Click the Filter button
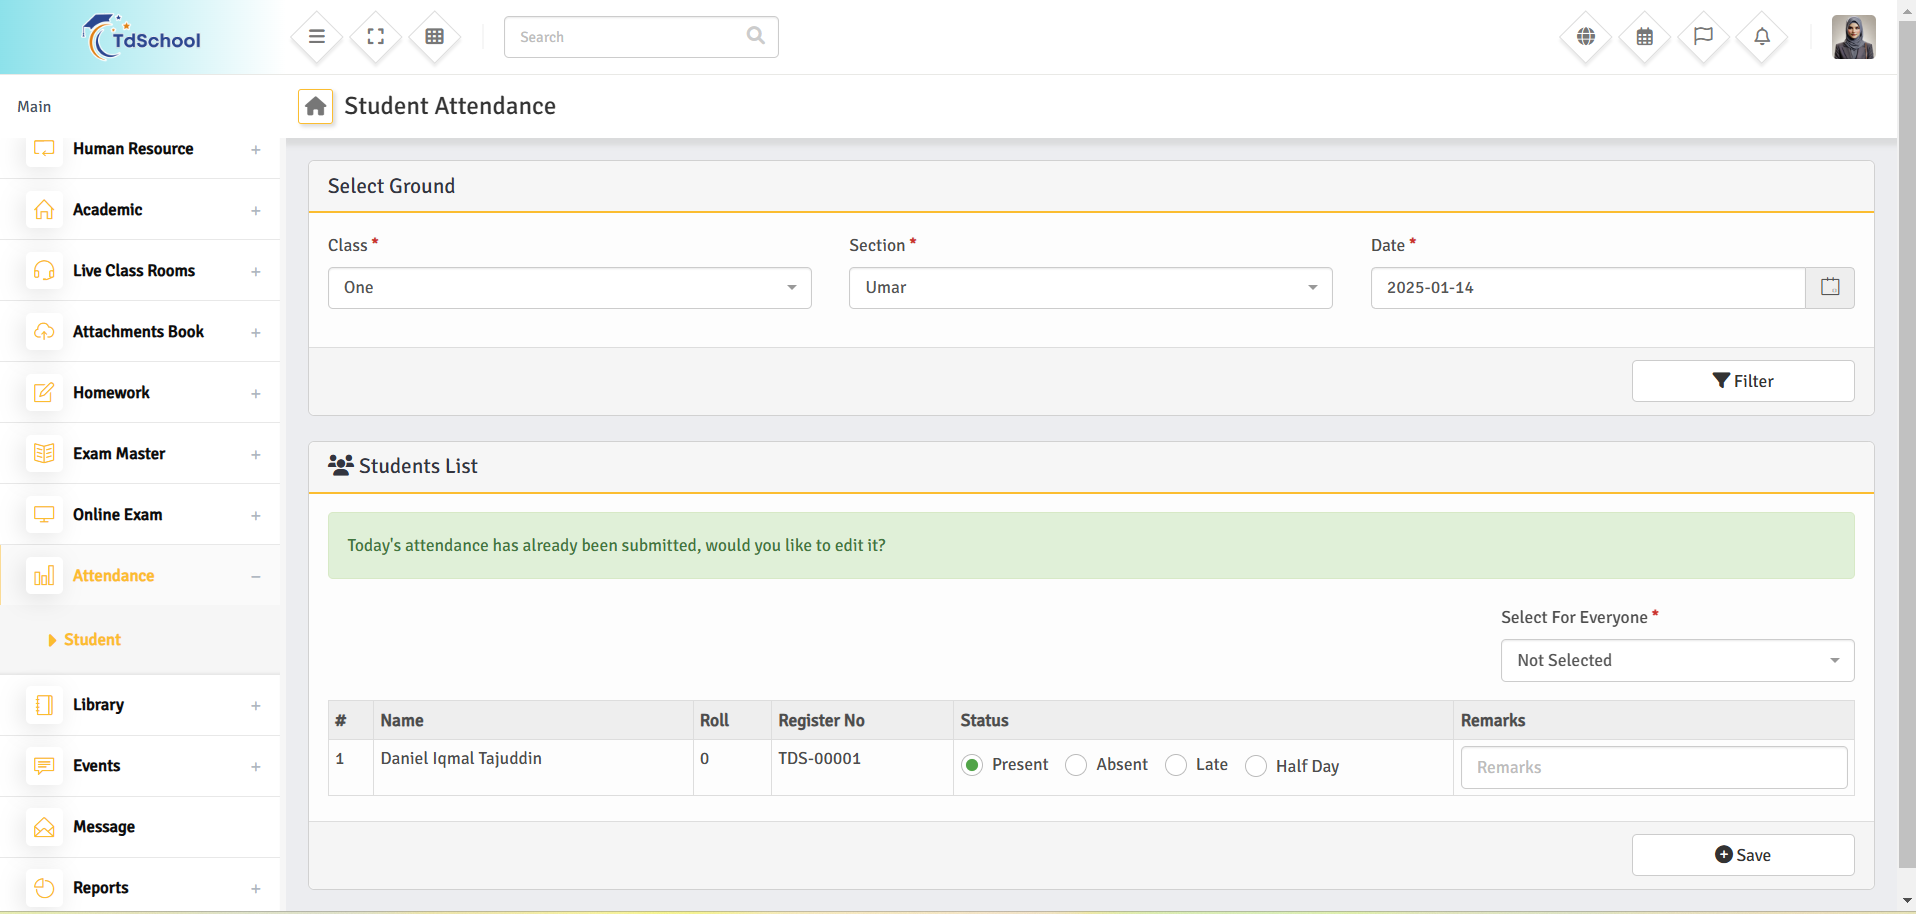The width and height of the screenshot is (1916, 914). pos(1742,381)
